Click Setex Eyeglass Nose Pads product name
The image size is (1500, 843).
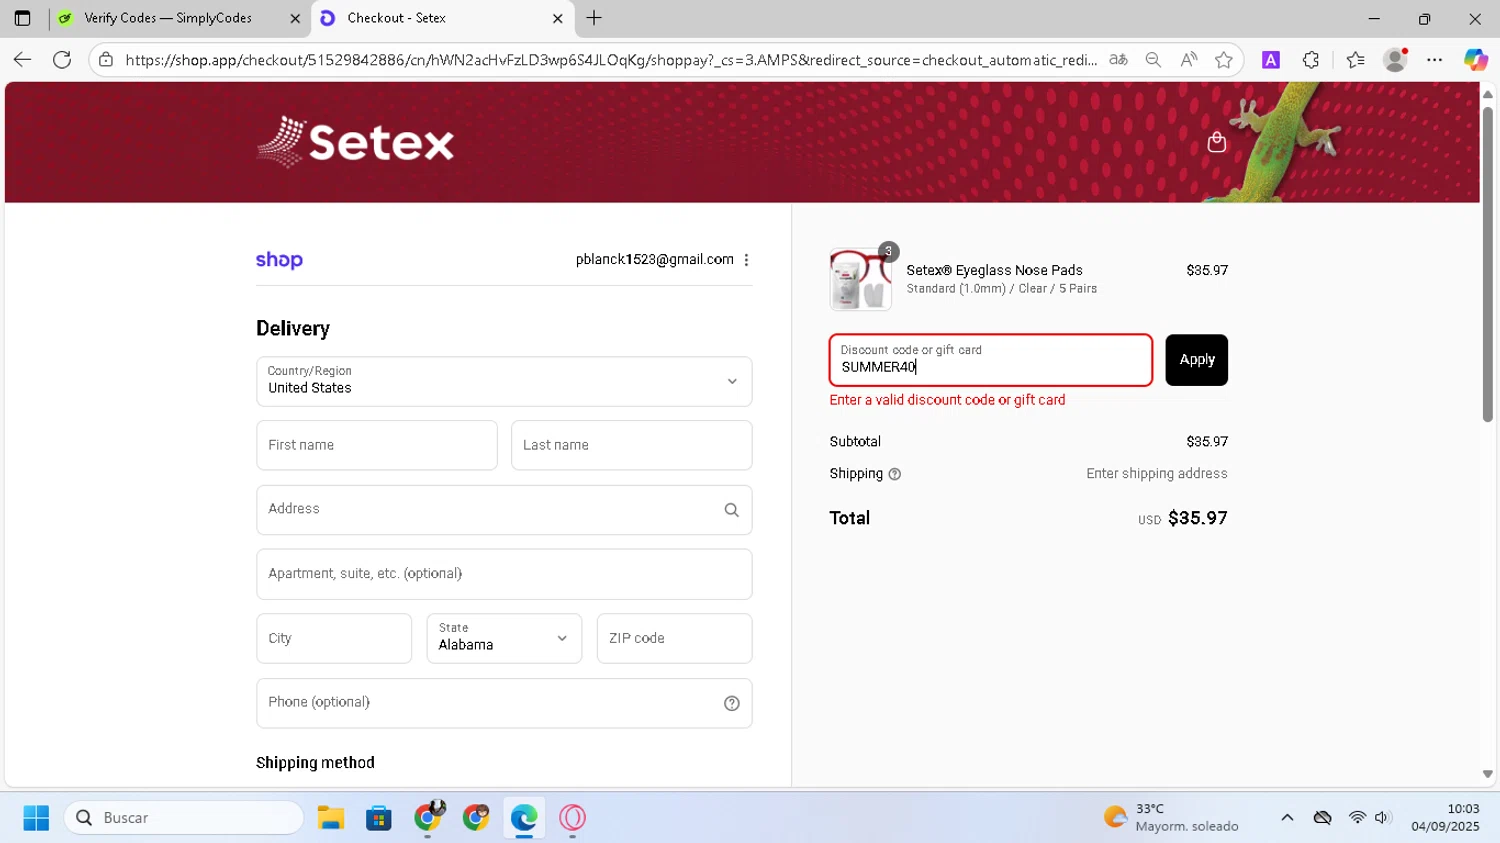pos(994,270)
